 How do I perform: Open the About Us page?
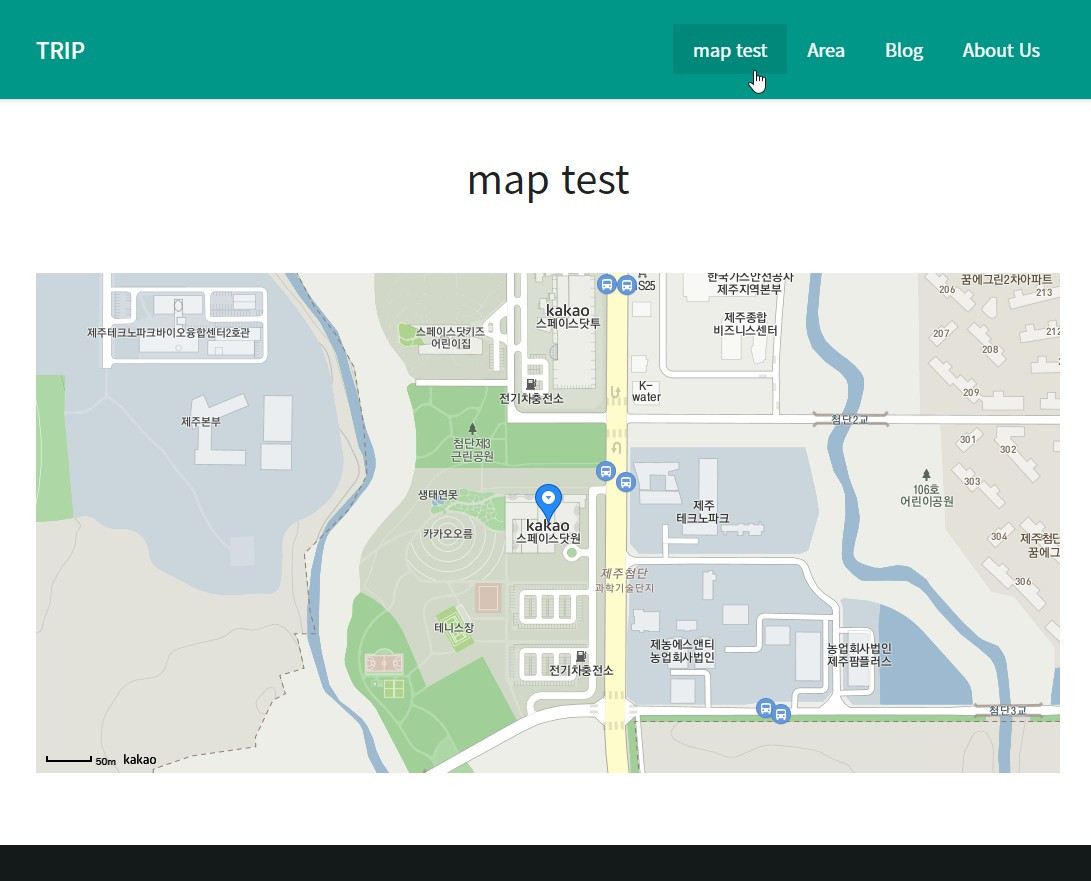click(x=1001, y=50)
